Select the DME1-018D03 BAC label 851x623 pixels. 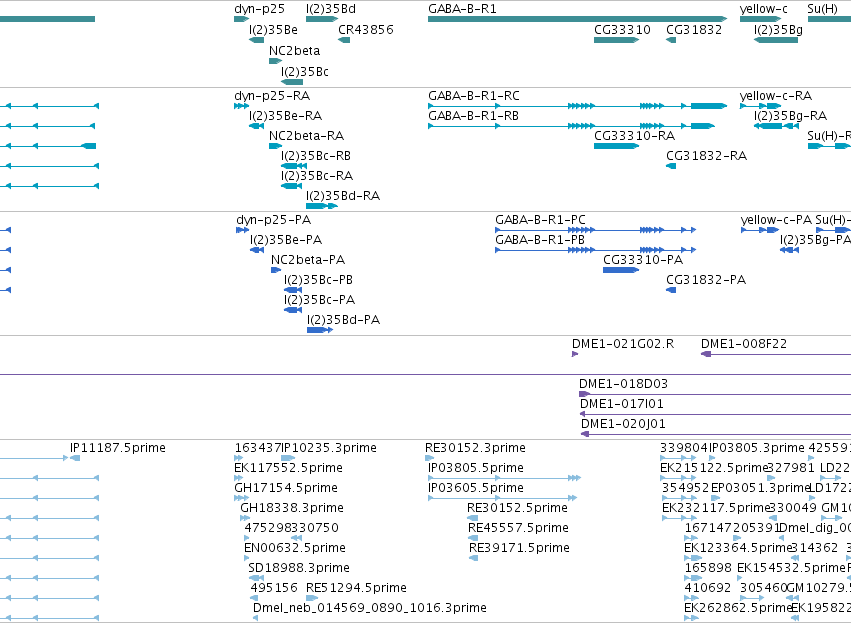(x=623, y=385)
